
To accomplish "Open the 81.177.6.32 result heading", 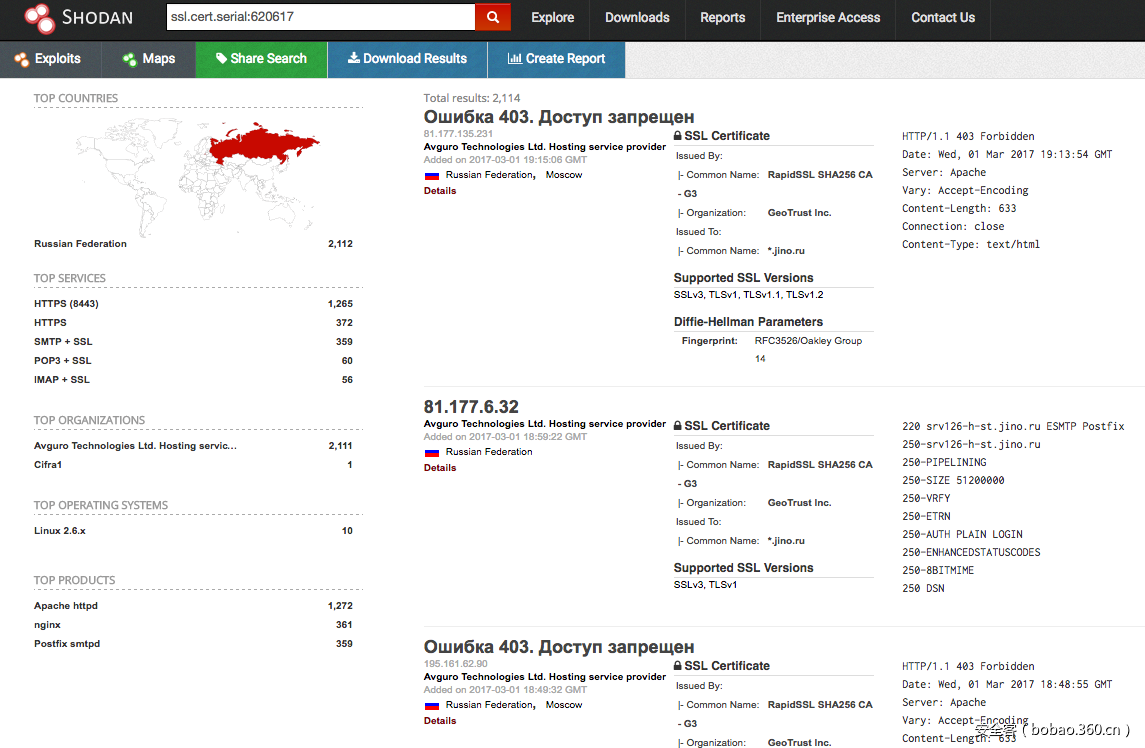I will point(471,407).
